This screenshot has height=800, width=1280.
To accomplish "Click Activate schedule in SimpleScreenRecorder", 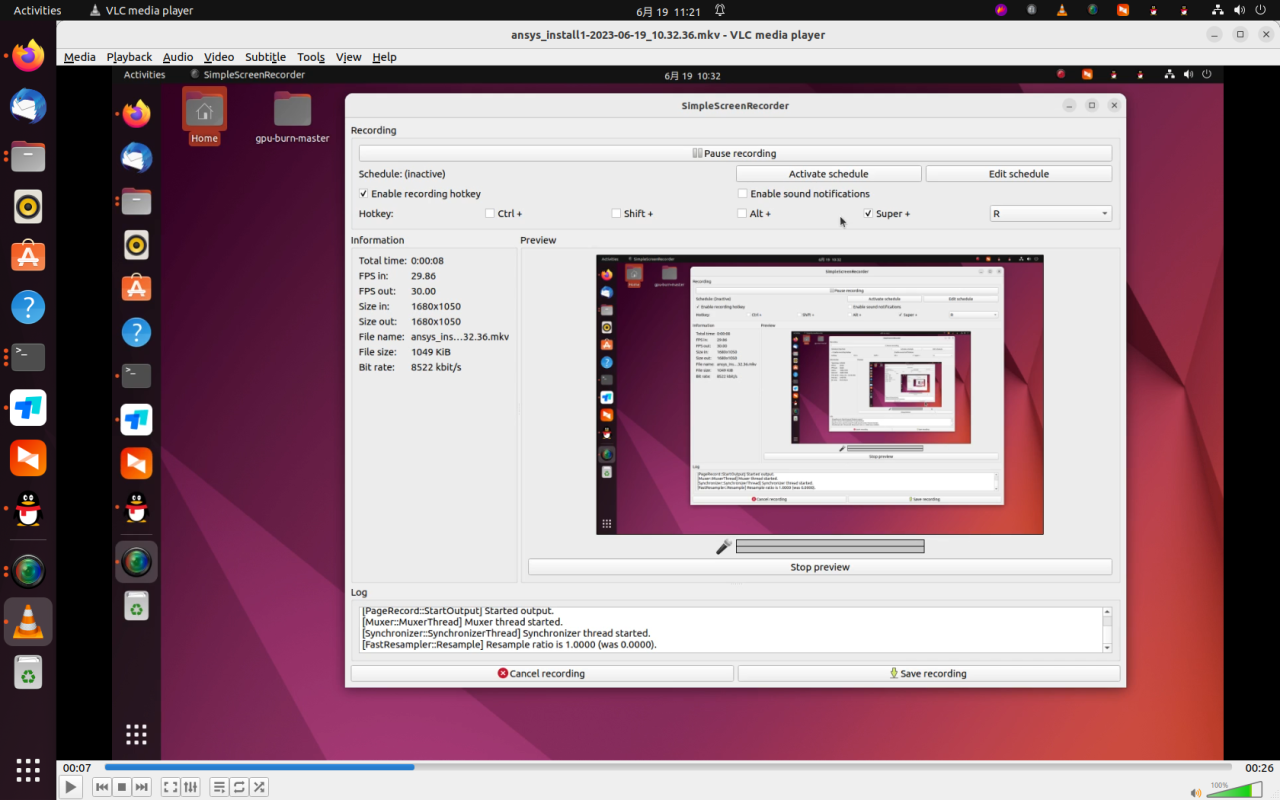I will tap(828, 174).
